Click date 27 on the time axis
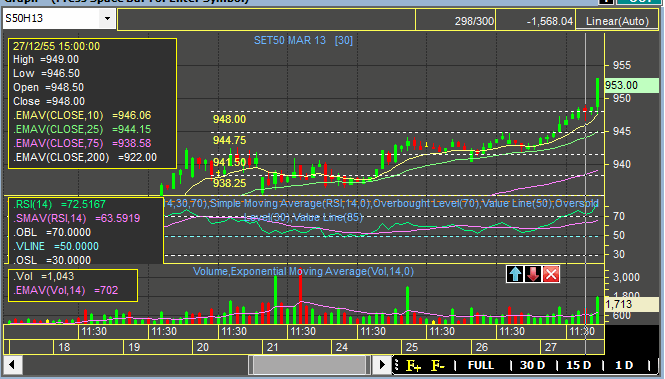Screen dimensions: 665x379 click(x=550, y=347)
